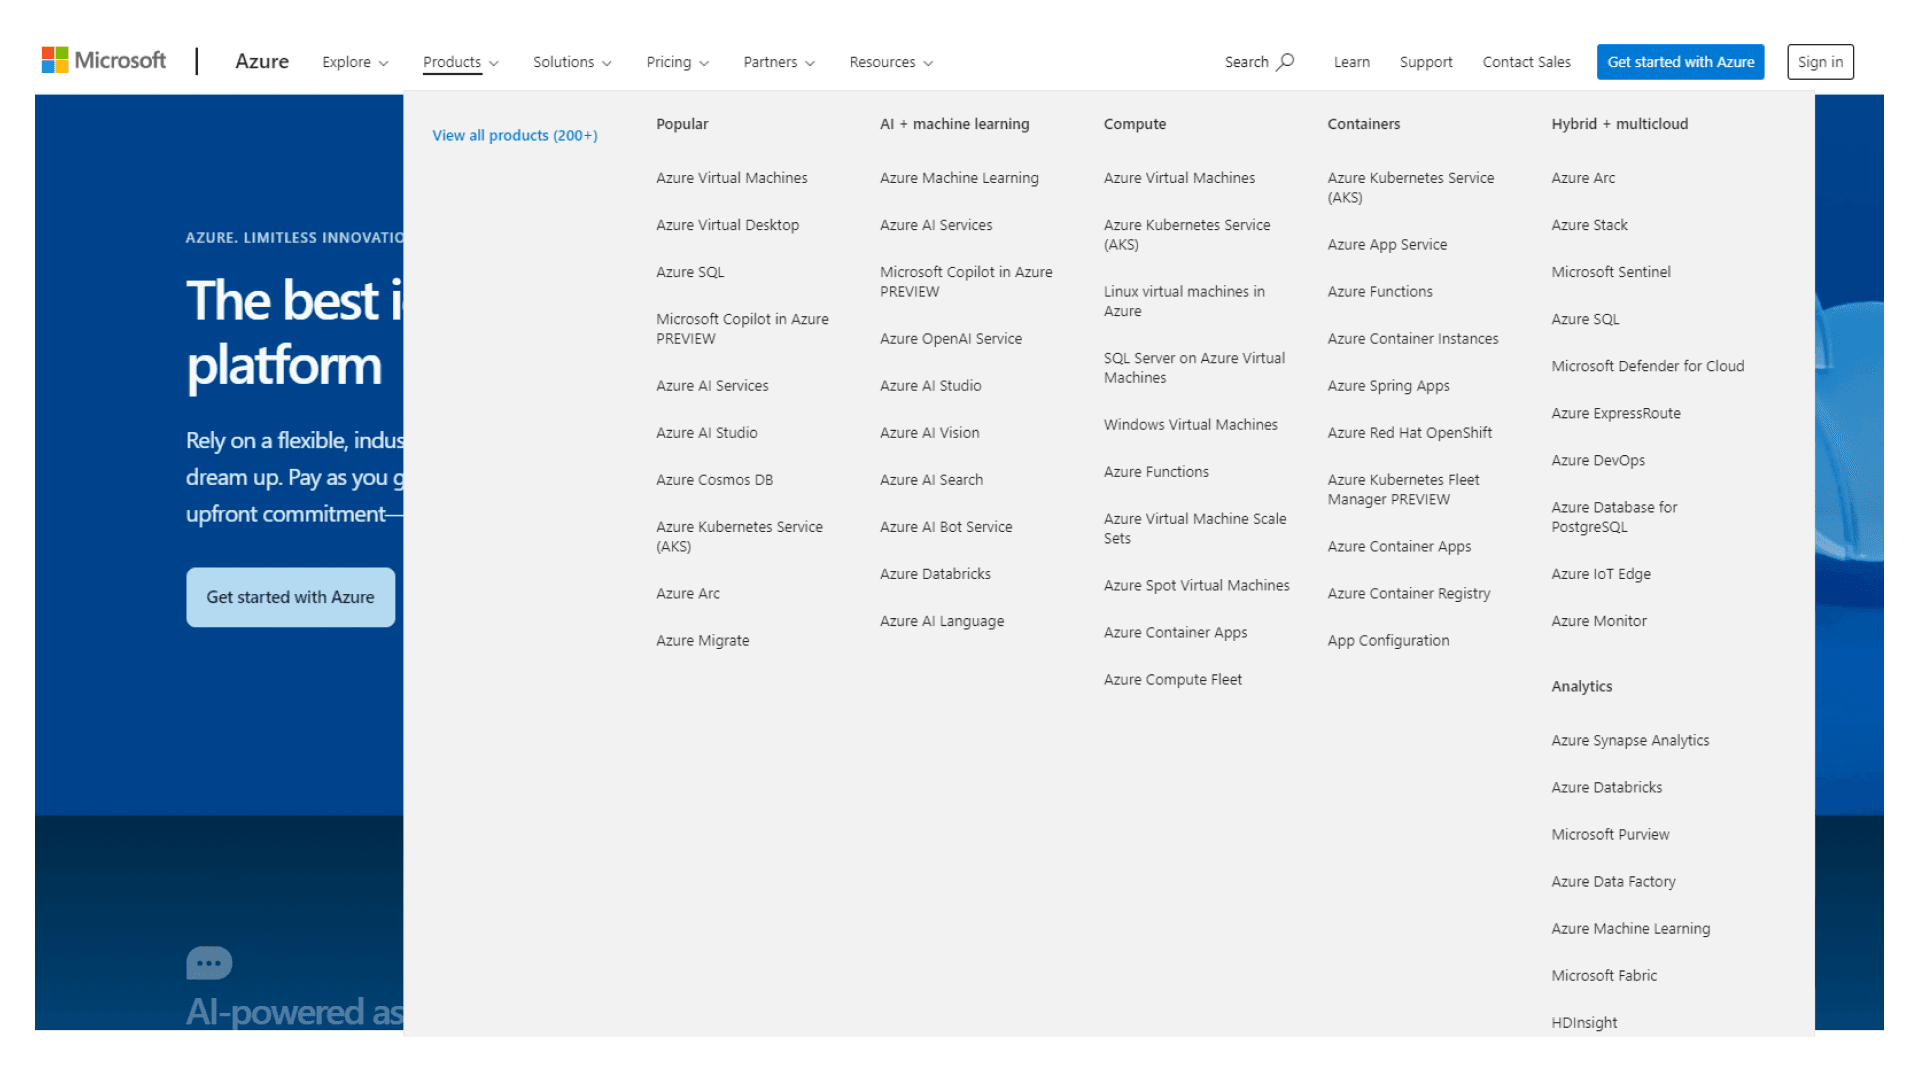Select Azure Virtual Desktop under Popular
Screen dimensions: 1920x1080
coord(727,225)
